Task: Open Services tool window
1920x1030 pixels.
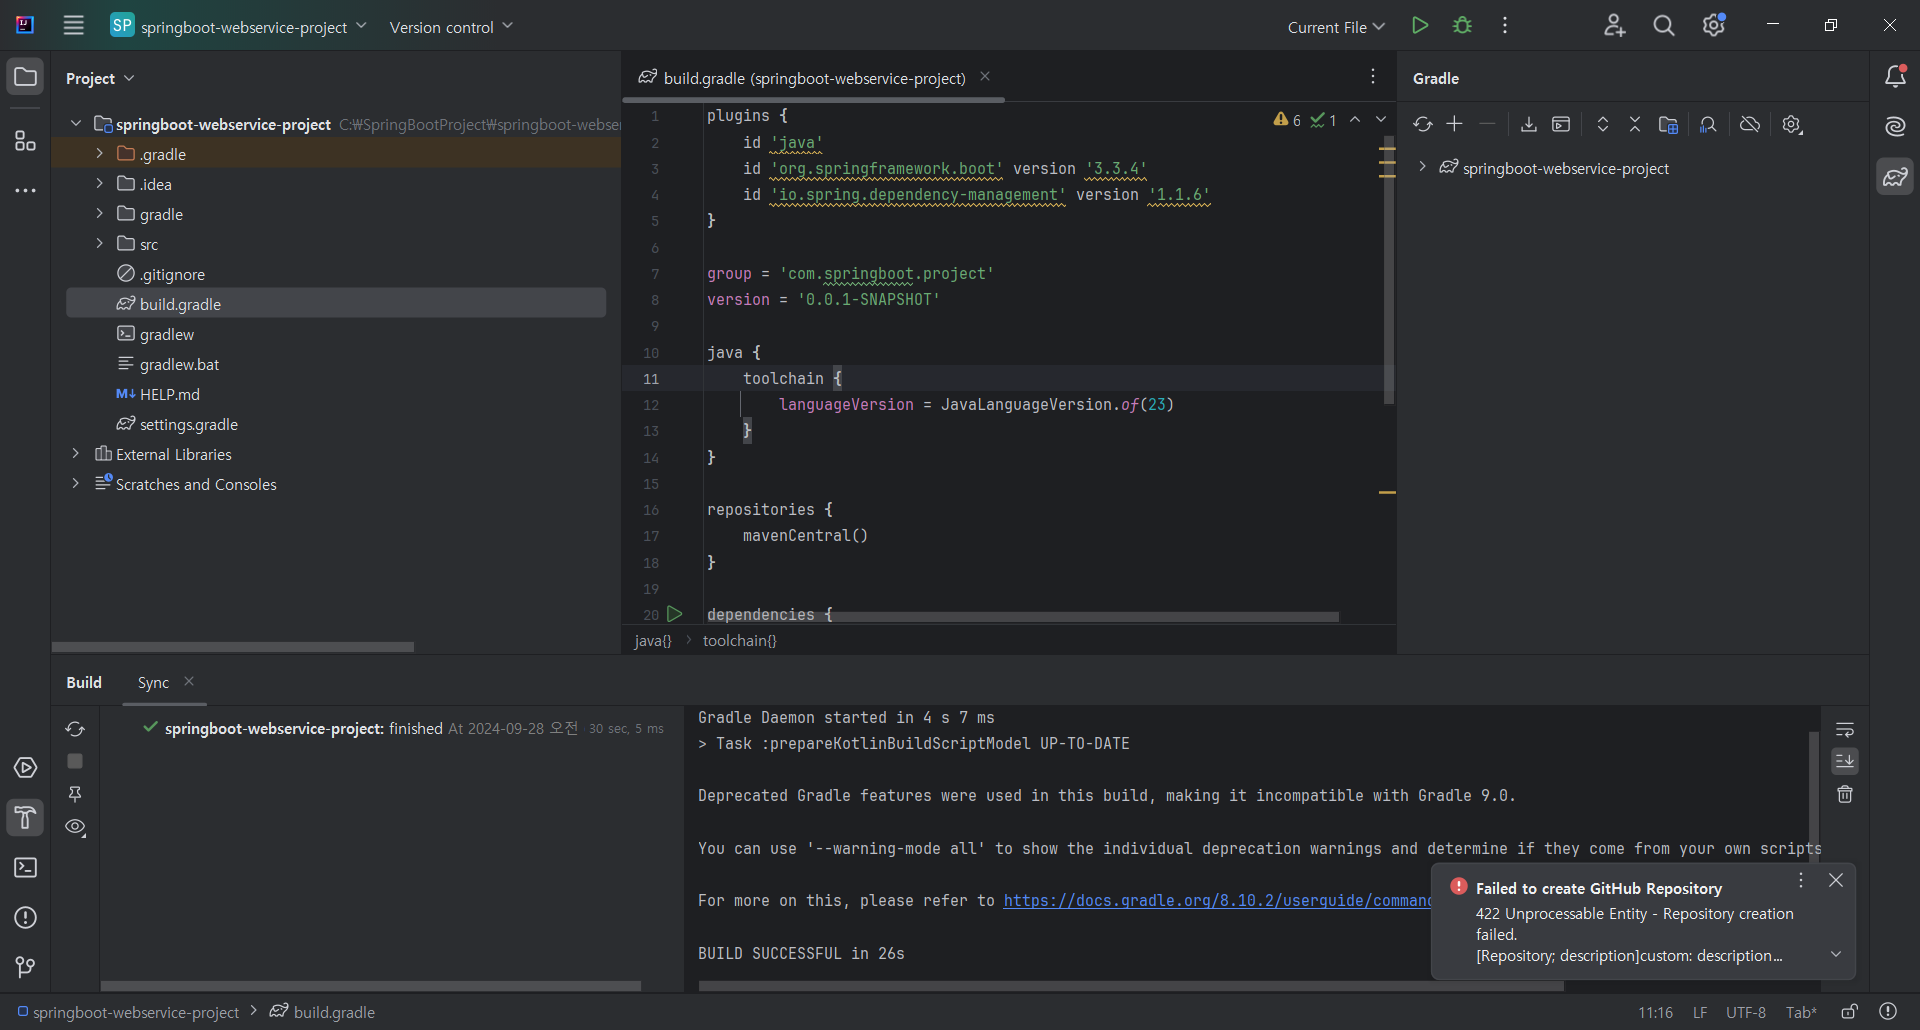Action: pos(26,768)
